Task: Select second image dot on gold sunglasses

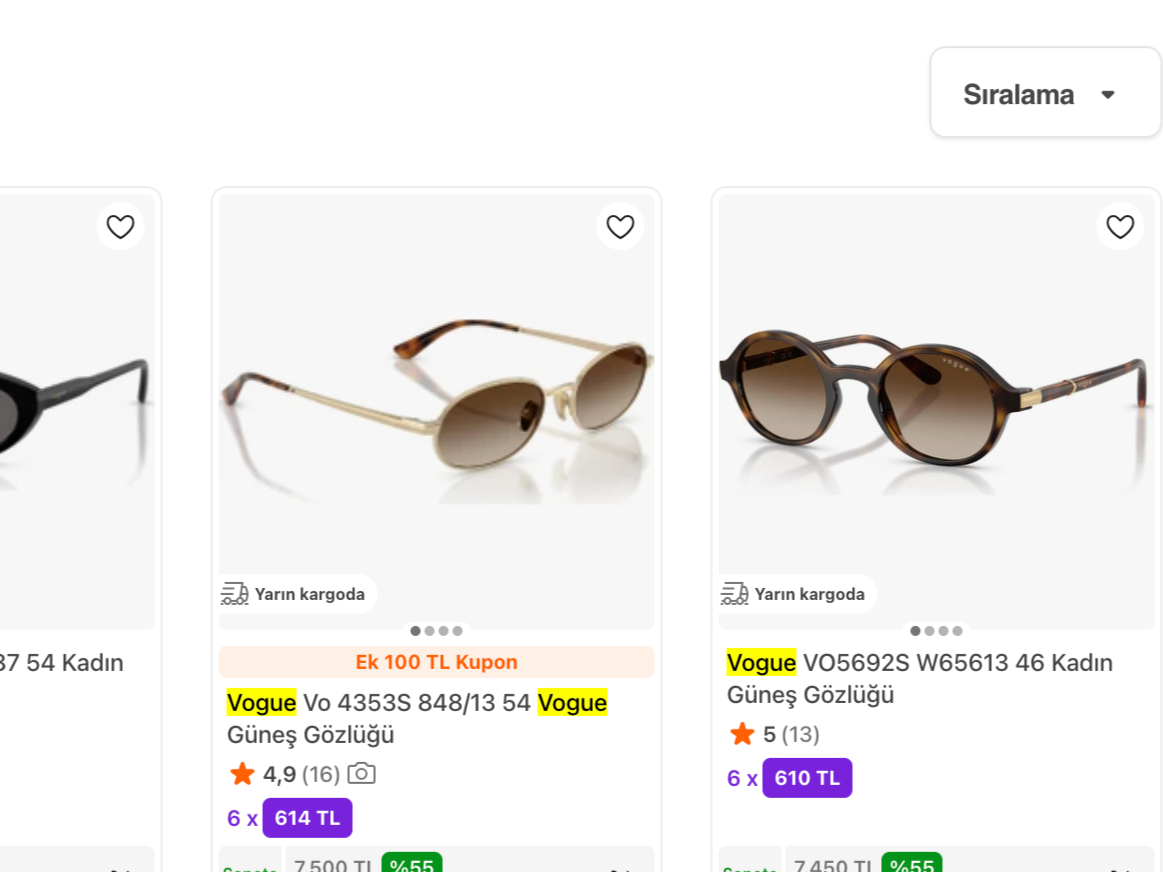Action: tap(429, 631)
